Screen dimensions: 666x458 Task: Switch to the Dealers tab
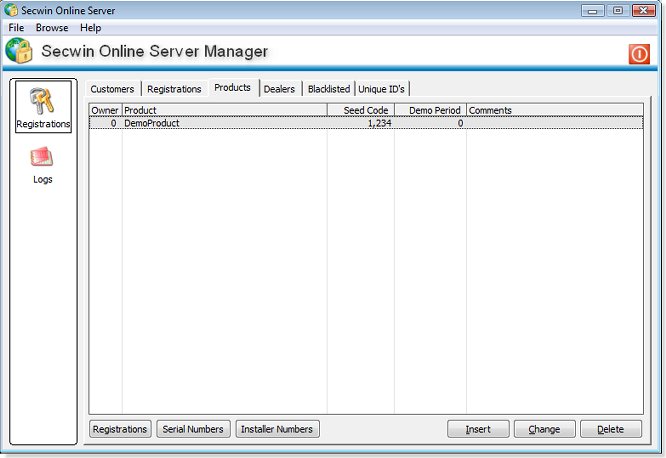tap(279, 89)
